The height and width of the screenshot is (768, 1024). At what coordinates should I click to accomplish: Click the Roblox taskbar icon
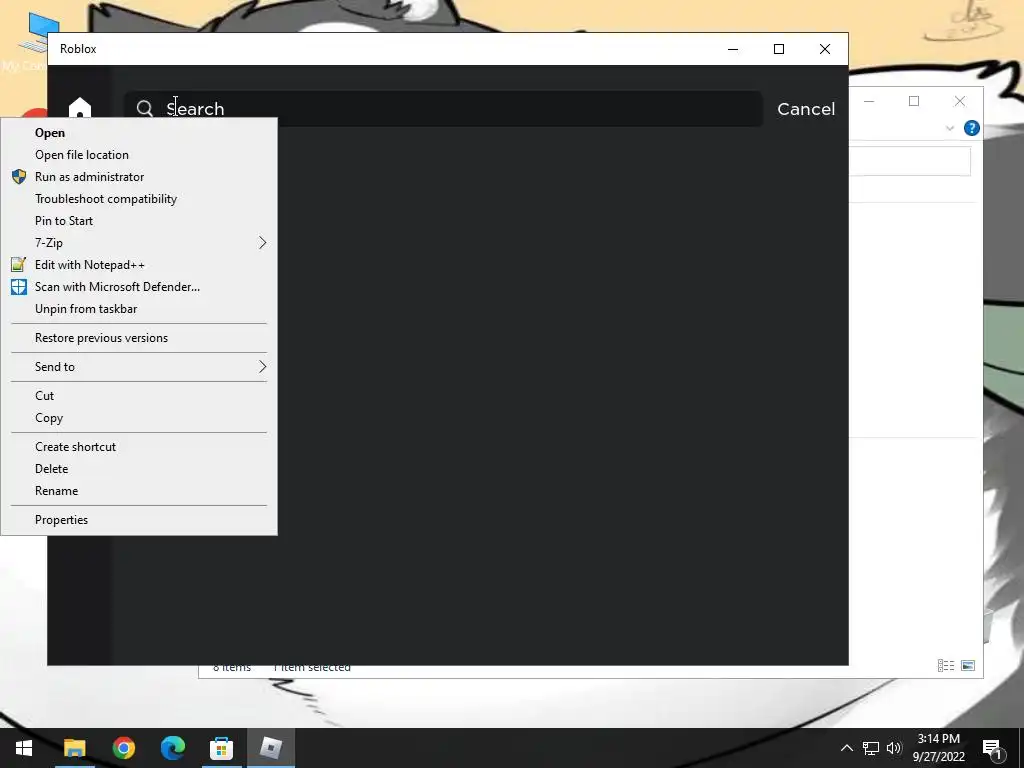click(270, 748)
